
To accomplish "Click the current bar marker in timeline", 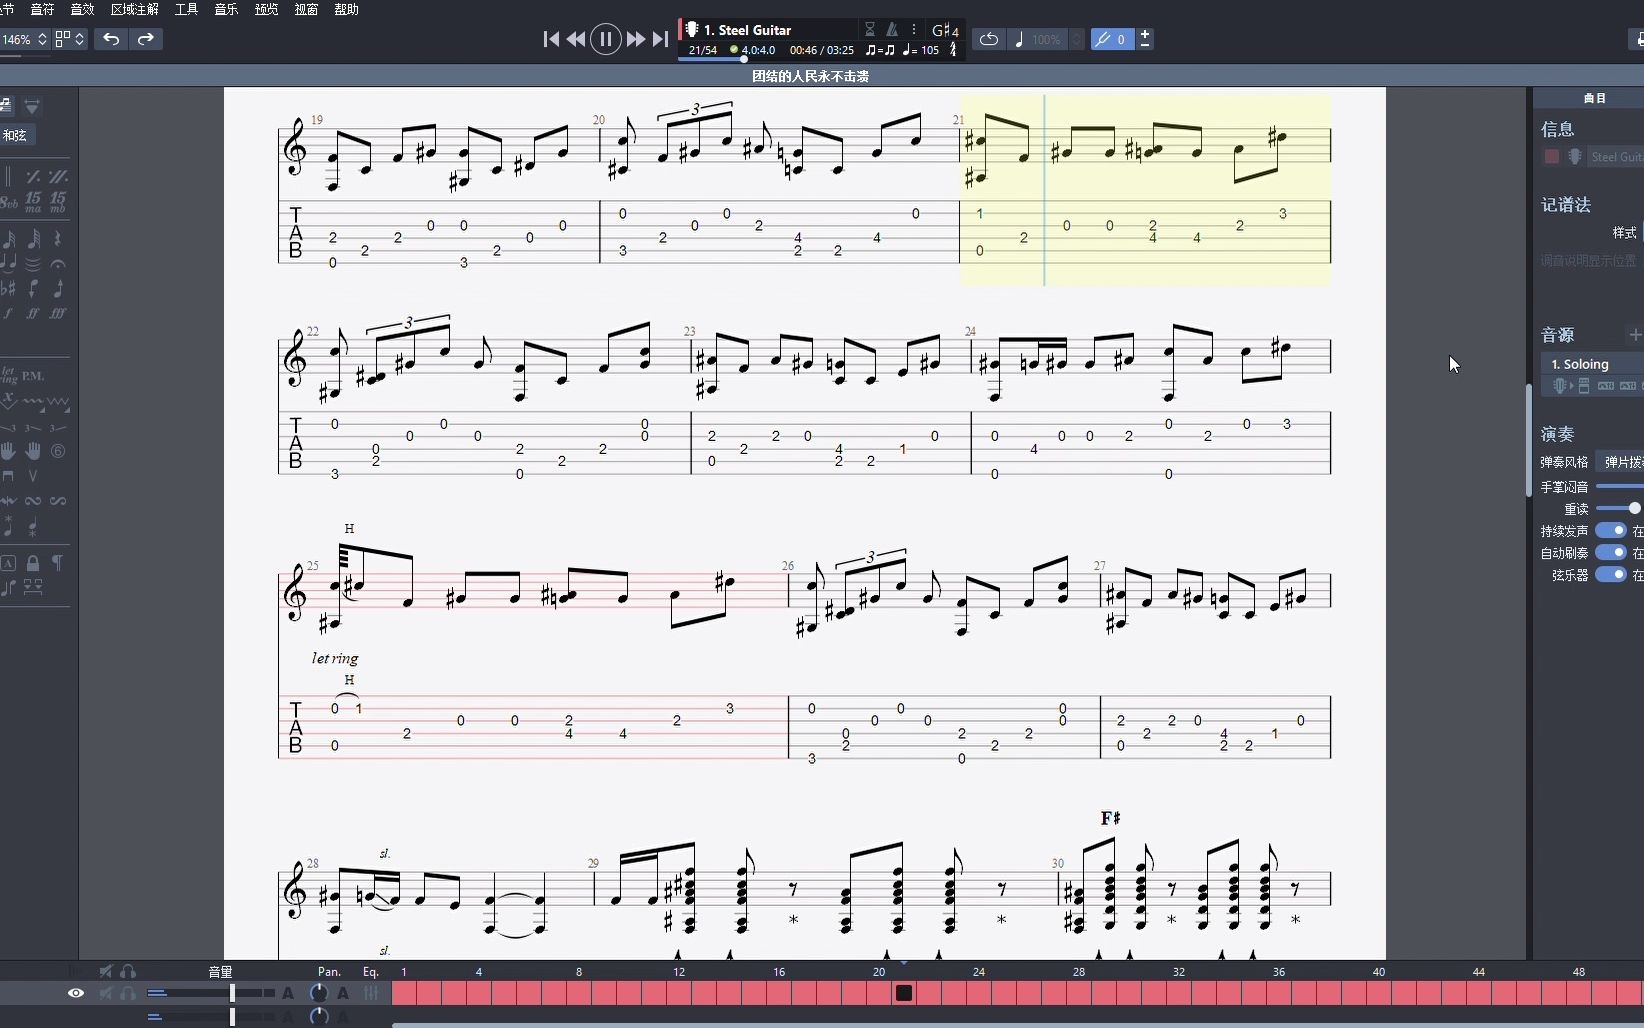I will point(904,993).
